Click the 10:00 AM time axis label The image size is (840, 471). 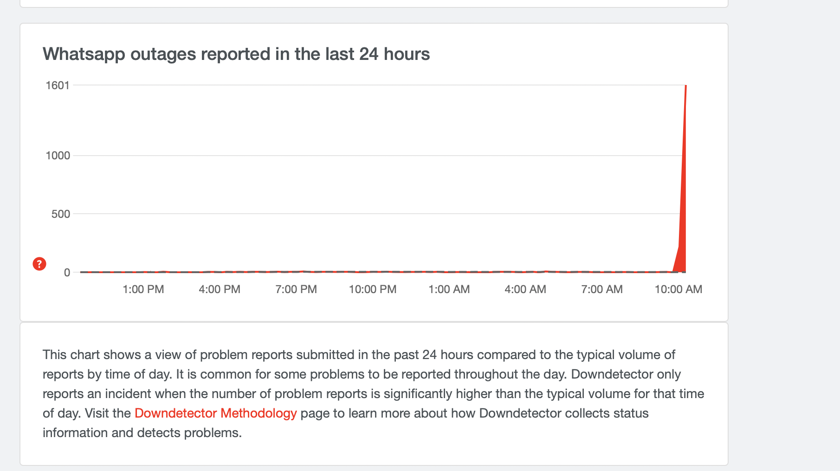[678, 289]
